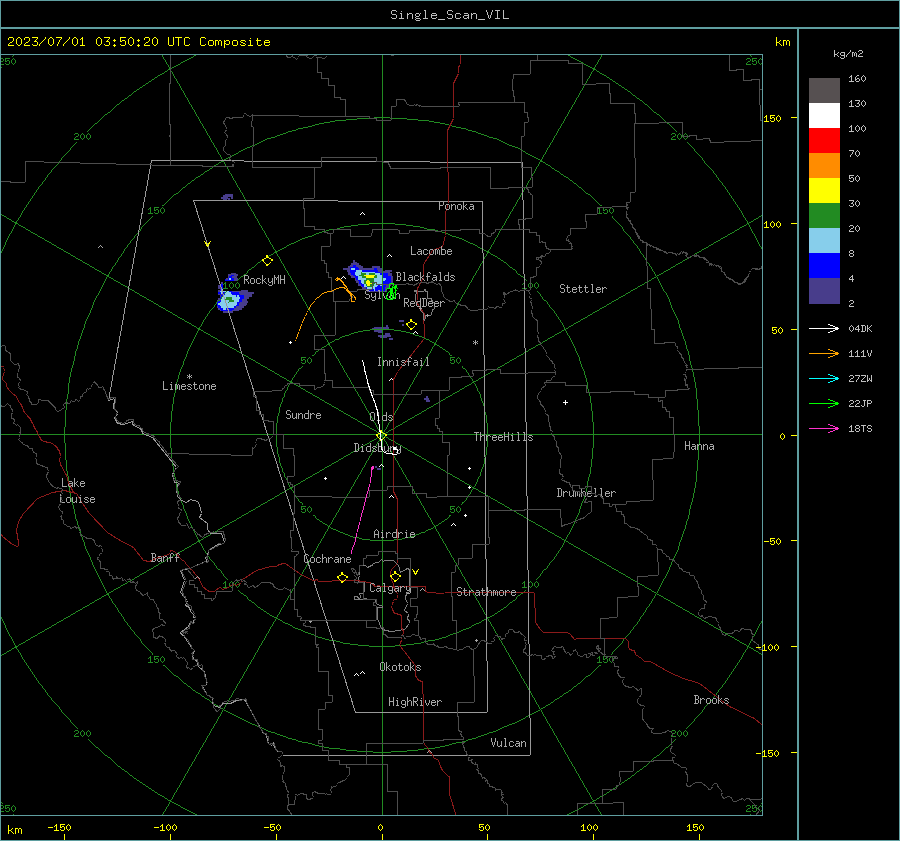Click the red 100 kg/m2 color swatch
This screenshot has width=900, height=841.
pyautogui.click(x=824, y=141)
